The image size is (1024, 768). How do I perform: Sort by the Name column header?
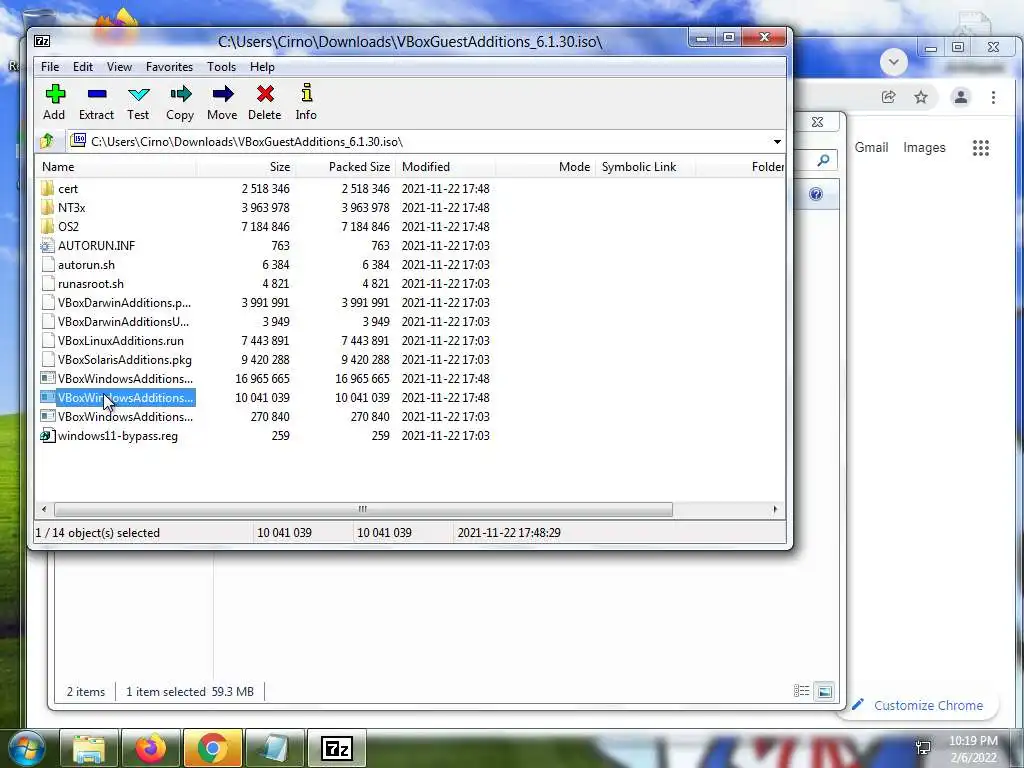pos(116,167)
